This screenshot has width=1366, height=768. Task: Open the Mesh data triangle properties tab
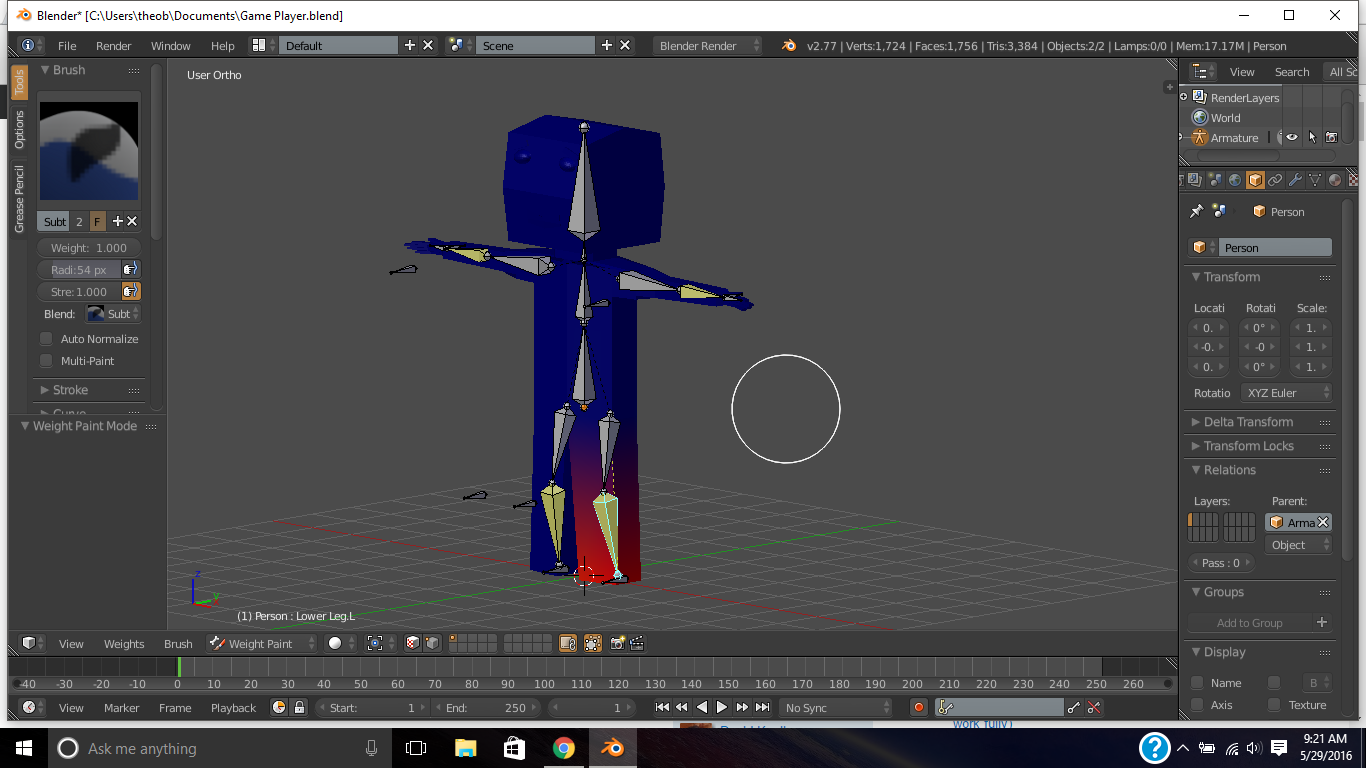click(x=1315, y=180)
